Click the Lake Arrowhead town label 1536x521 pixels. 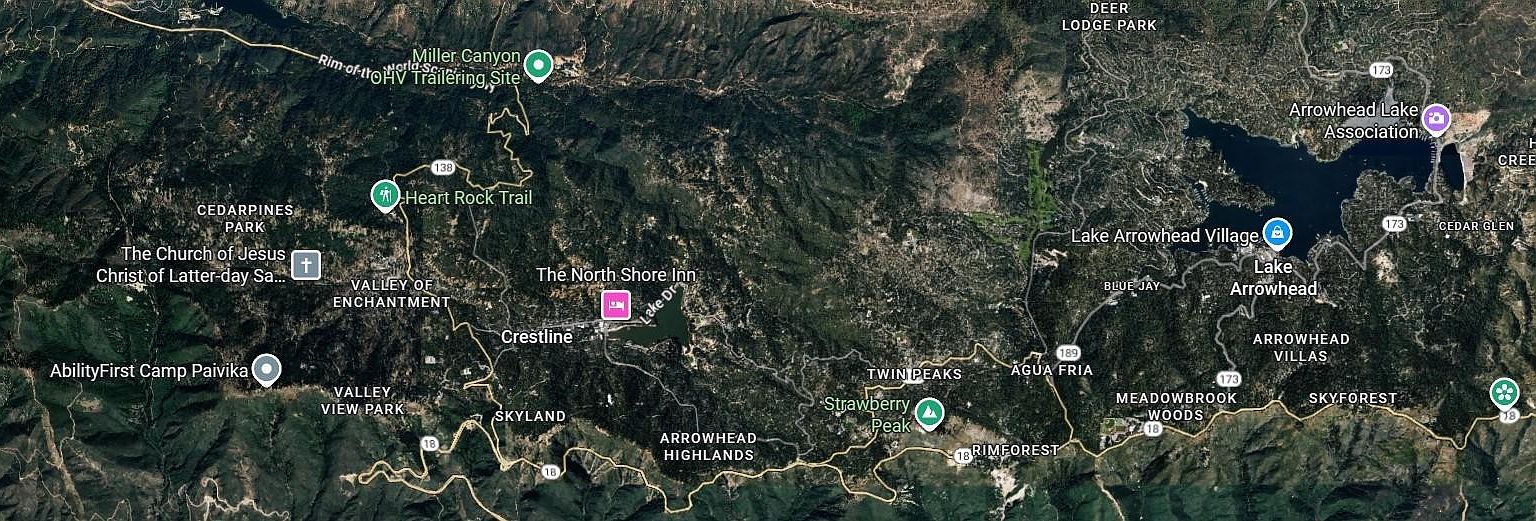1273,278
